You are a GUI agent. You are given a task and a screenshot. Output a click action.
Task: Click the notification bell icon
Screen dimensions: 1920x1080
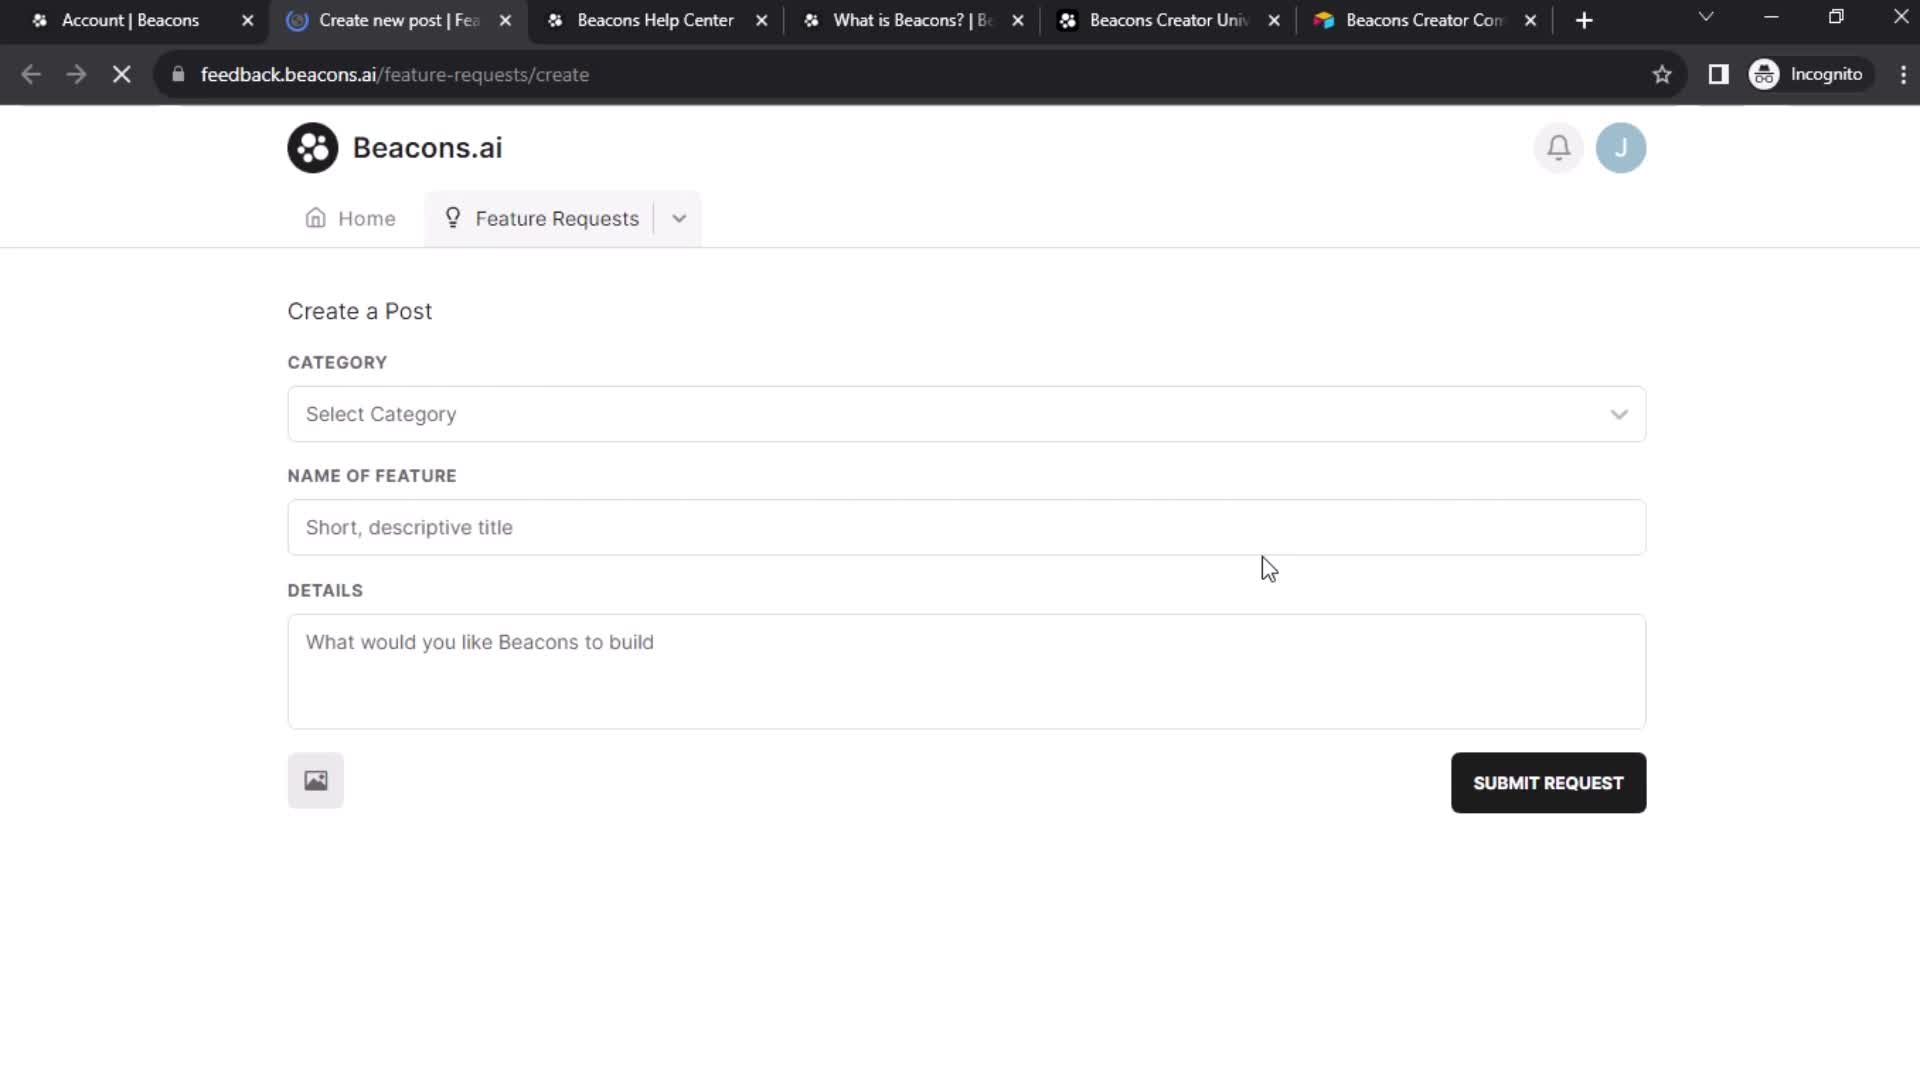(1560, 148)
